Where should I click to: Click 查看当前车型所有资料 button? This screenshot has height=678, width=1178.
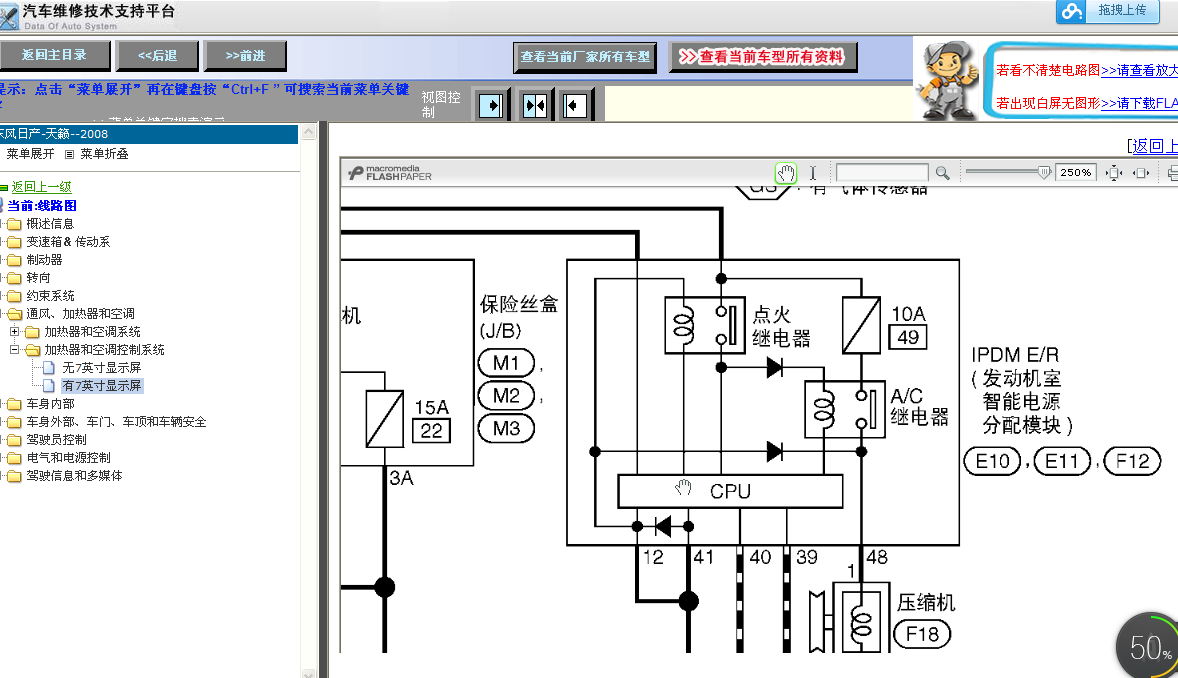(x=763, y=57)
